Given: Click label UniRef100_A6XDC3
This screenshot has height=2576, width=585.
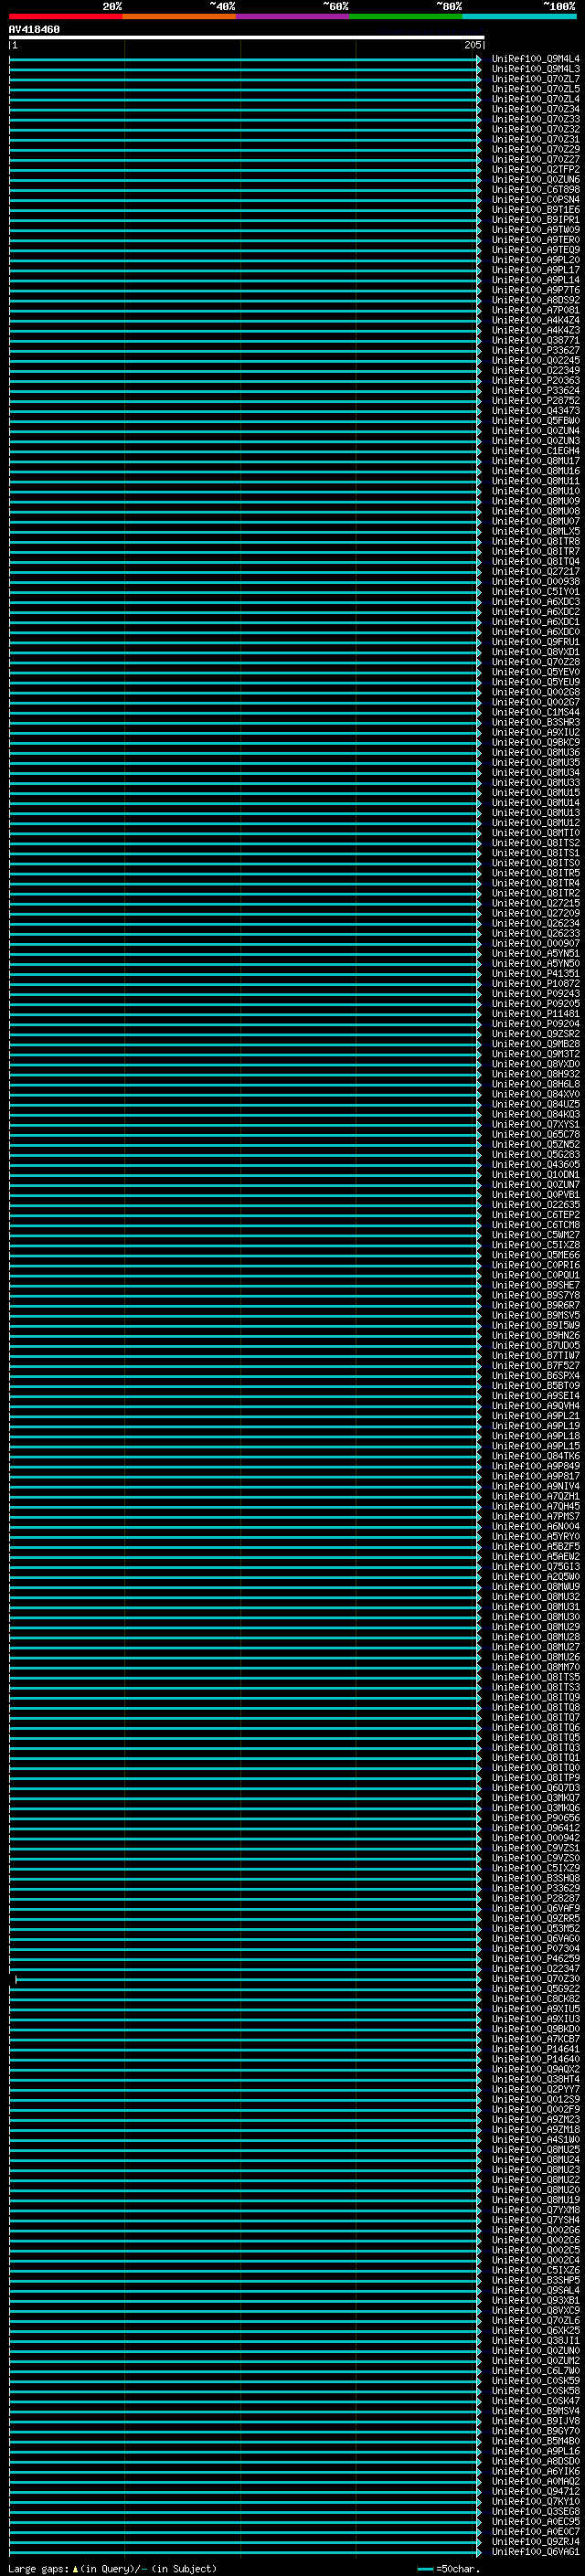Looking at the screenshot, I should [536, 601].
